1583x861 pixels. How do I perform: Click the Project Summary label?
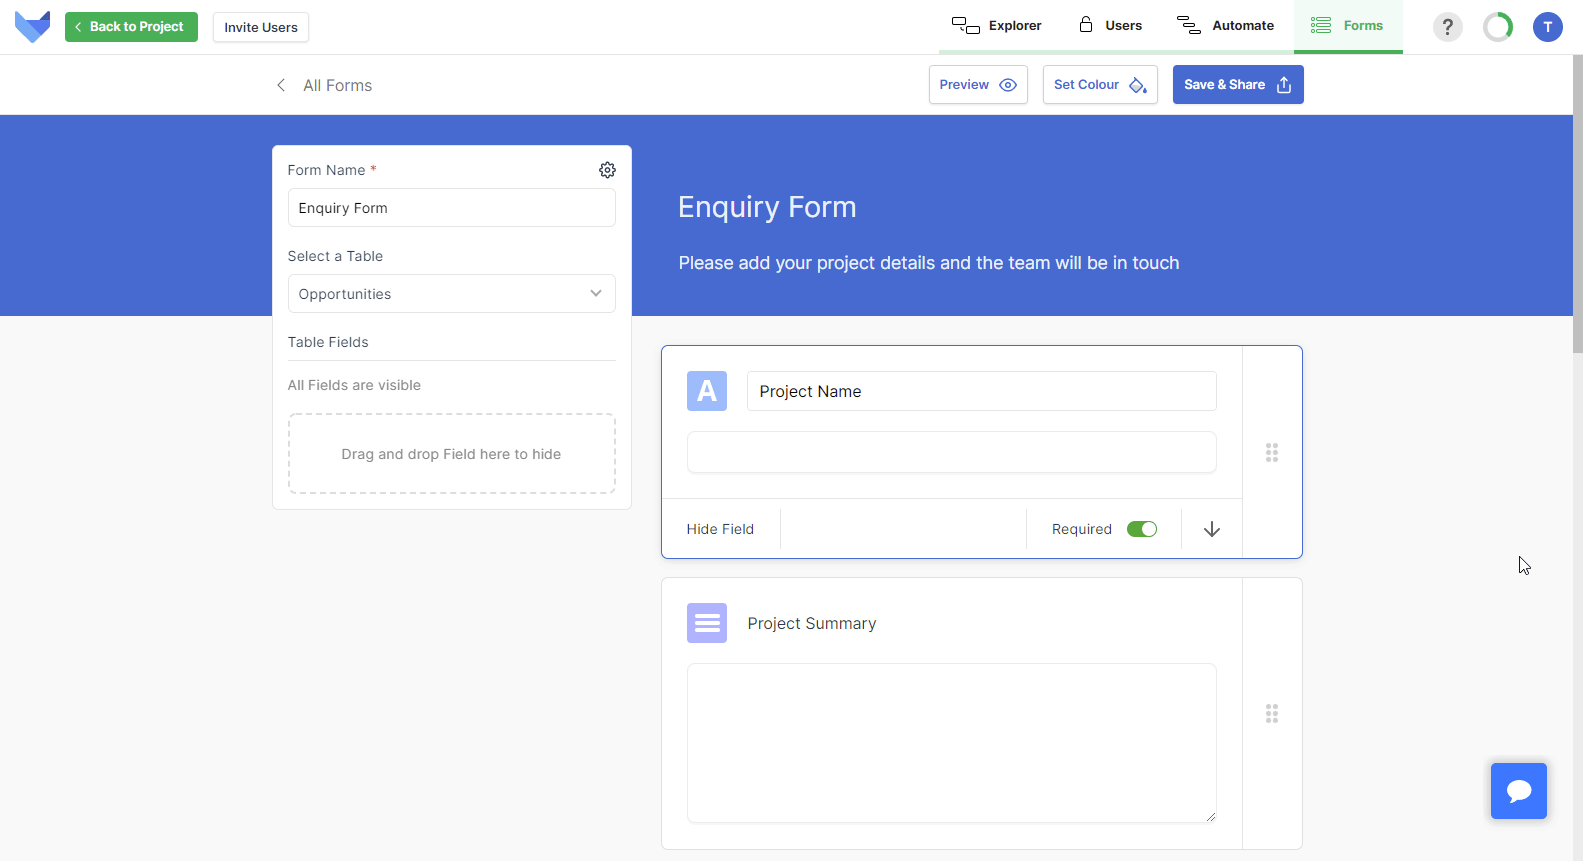812,624
